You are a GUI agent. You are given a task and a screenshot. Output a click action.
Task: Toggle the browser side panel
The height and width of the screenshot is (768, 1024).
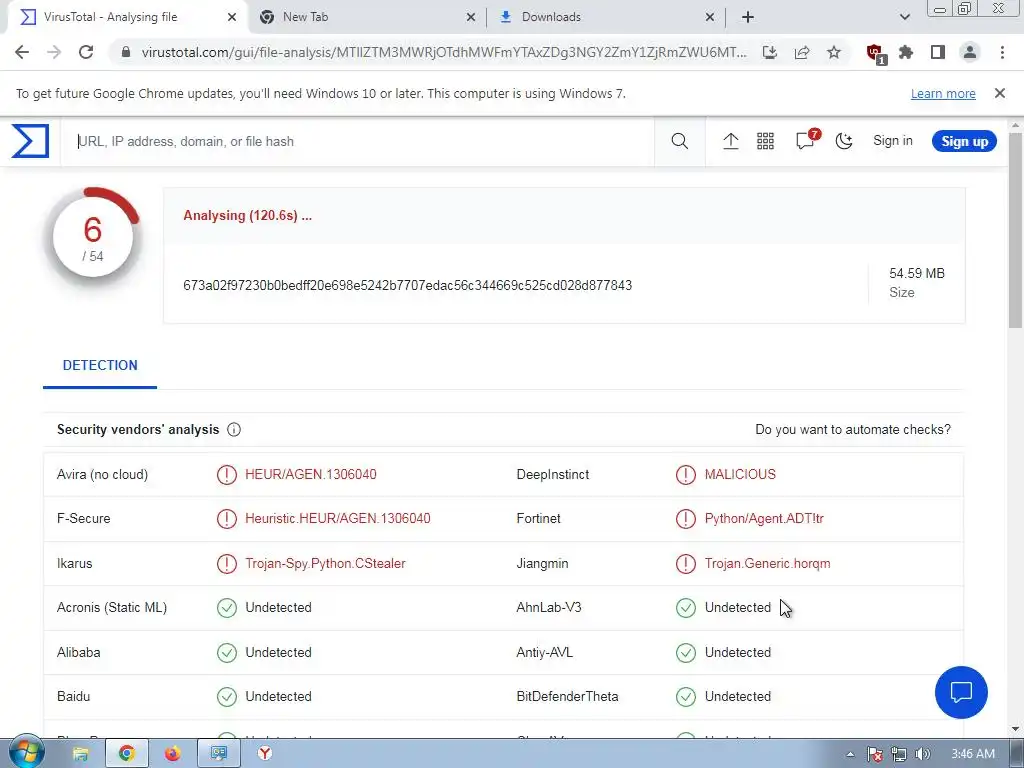938,52
